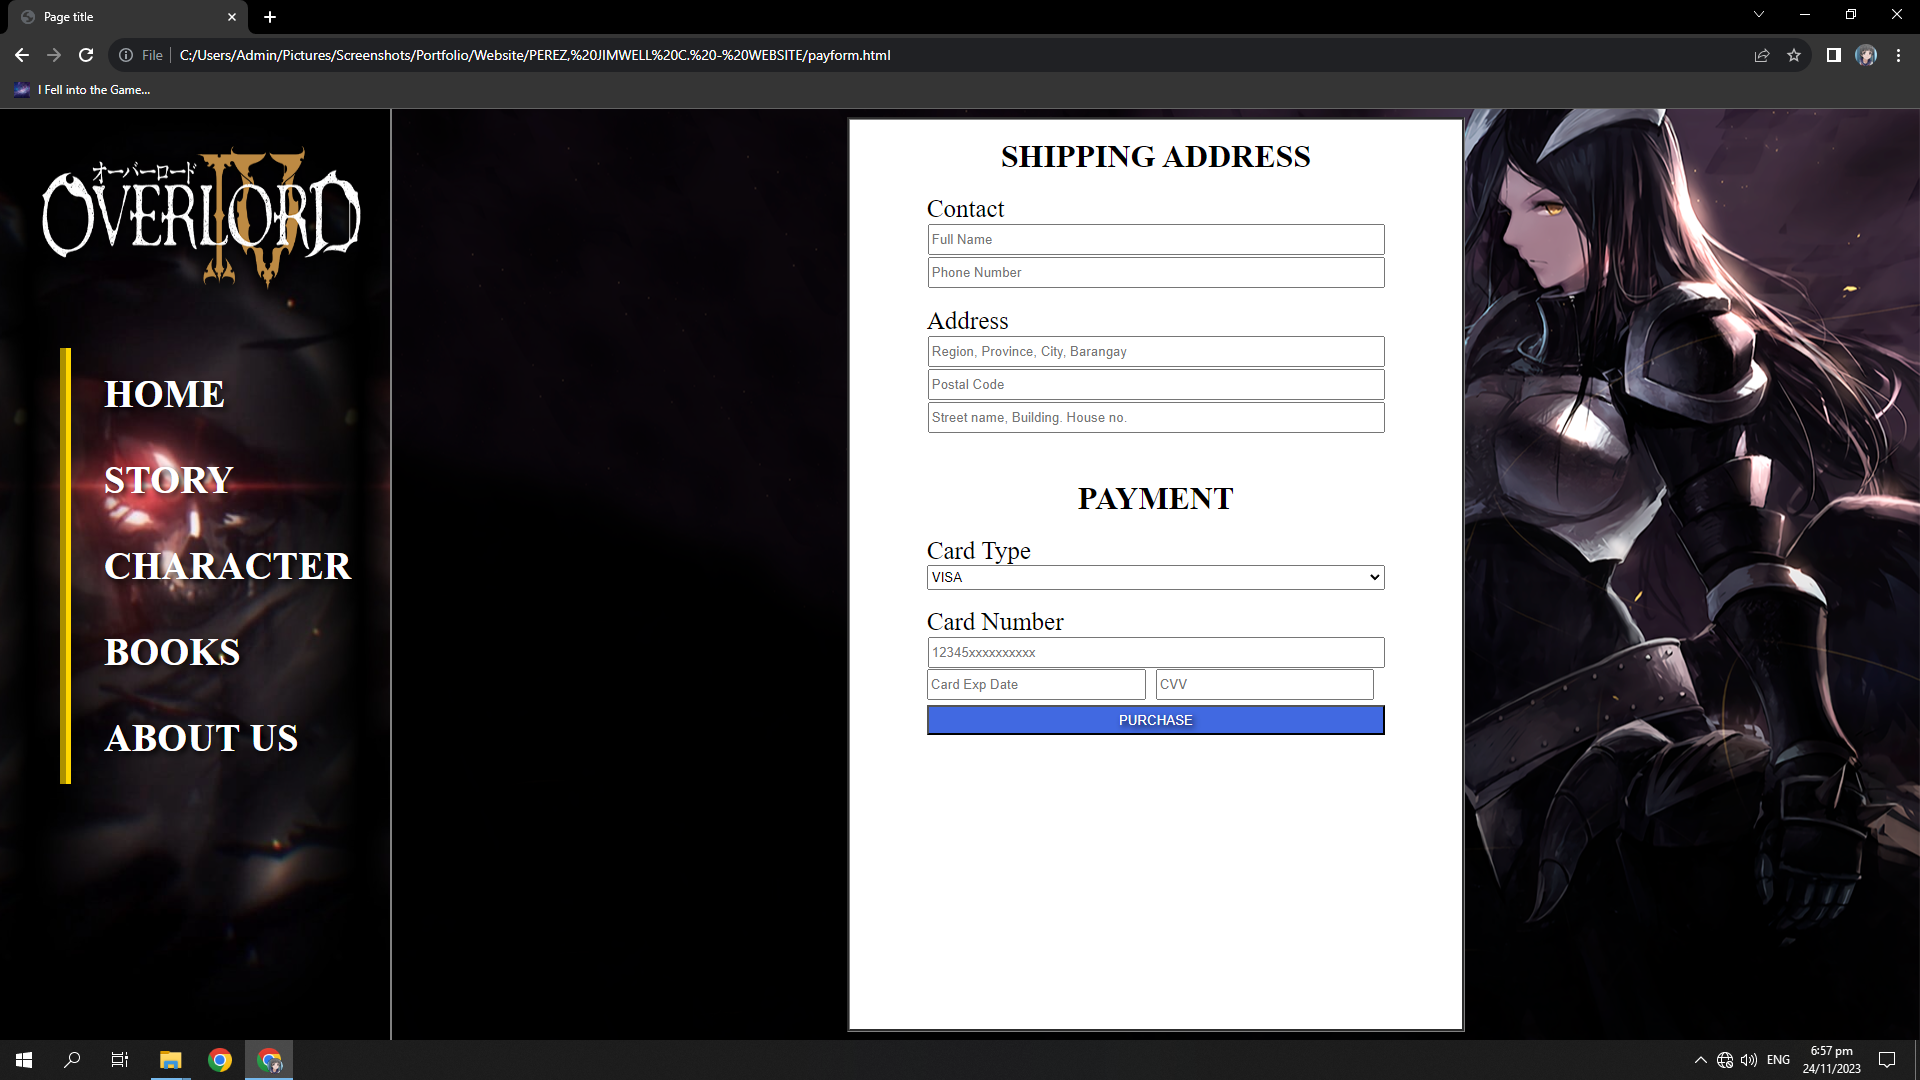Minimize the Chrome window
The width and height of the screenshot is (1920, 1080).
(x=1805, y=14)
